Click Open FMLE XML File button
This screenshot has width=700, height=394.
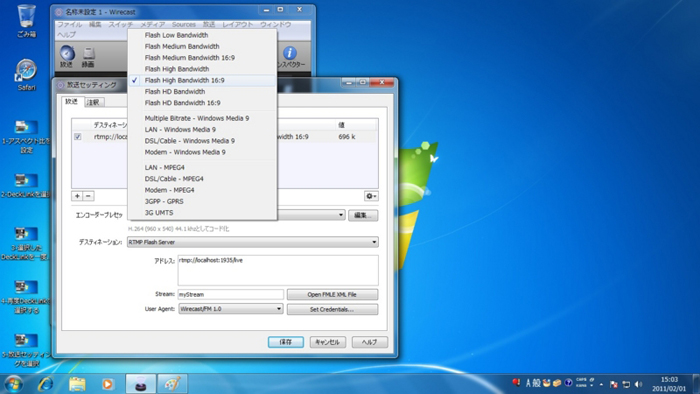(x=332, y=294)
